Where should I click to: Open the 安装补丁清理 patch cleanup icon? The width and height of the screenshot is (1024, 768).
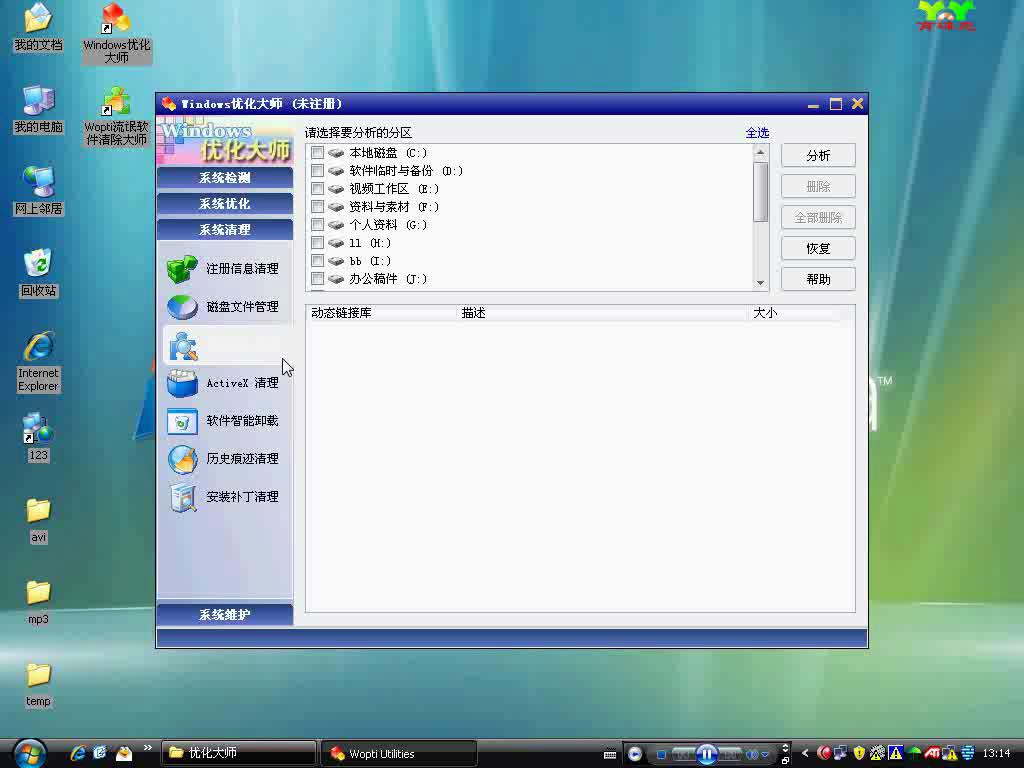(x=182, y=498)
